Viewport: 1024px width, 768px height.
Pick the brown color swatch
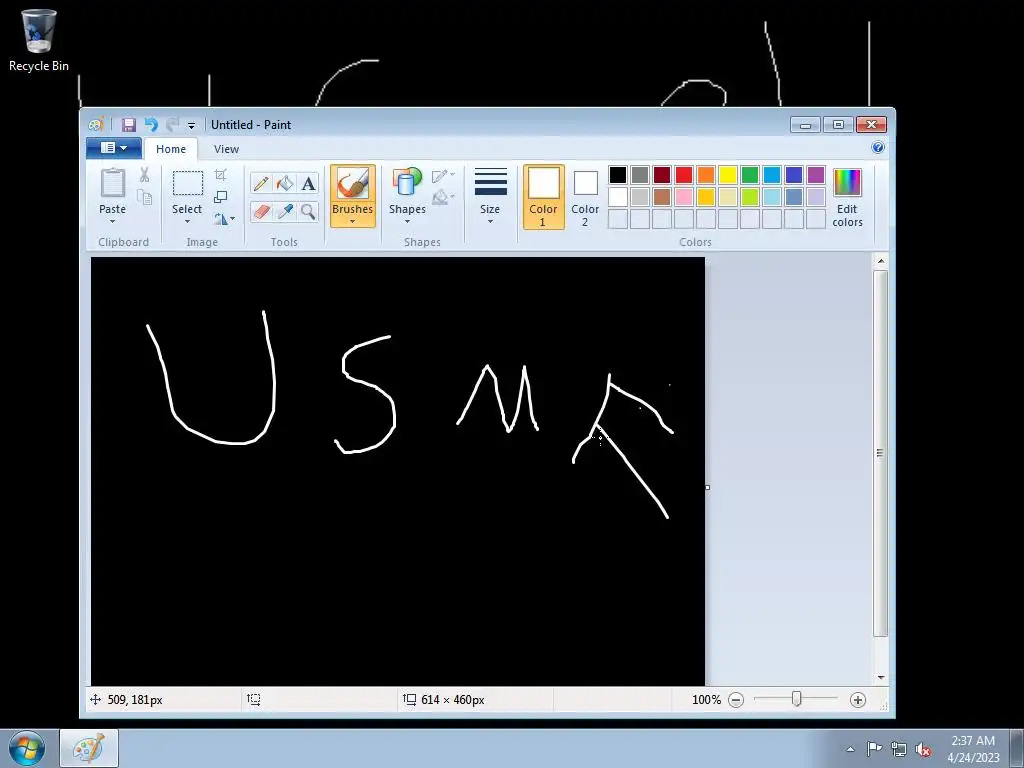tap(662, 197)
